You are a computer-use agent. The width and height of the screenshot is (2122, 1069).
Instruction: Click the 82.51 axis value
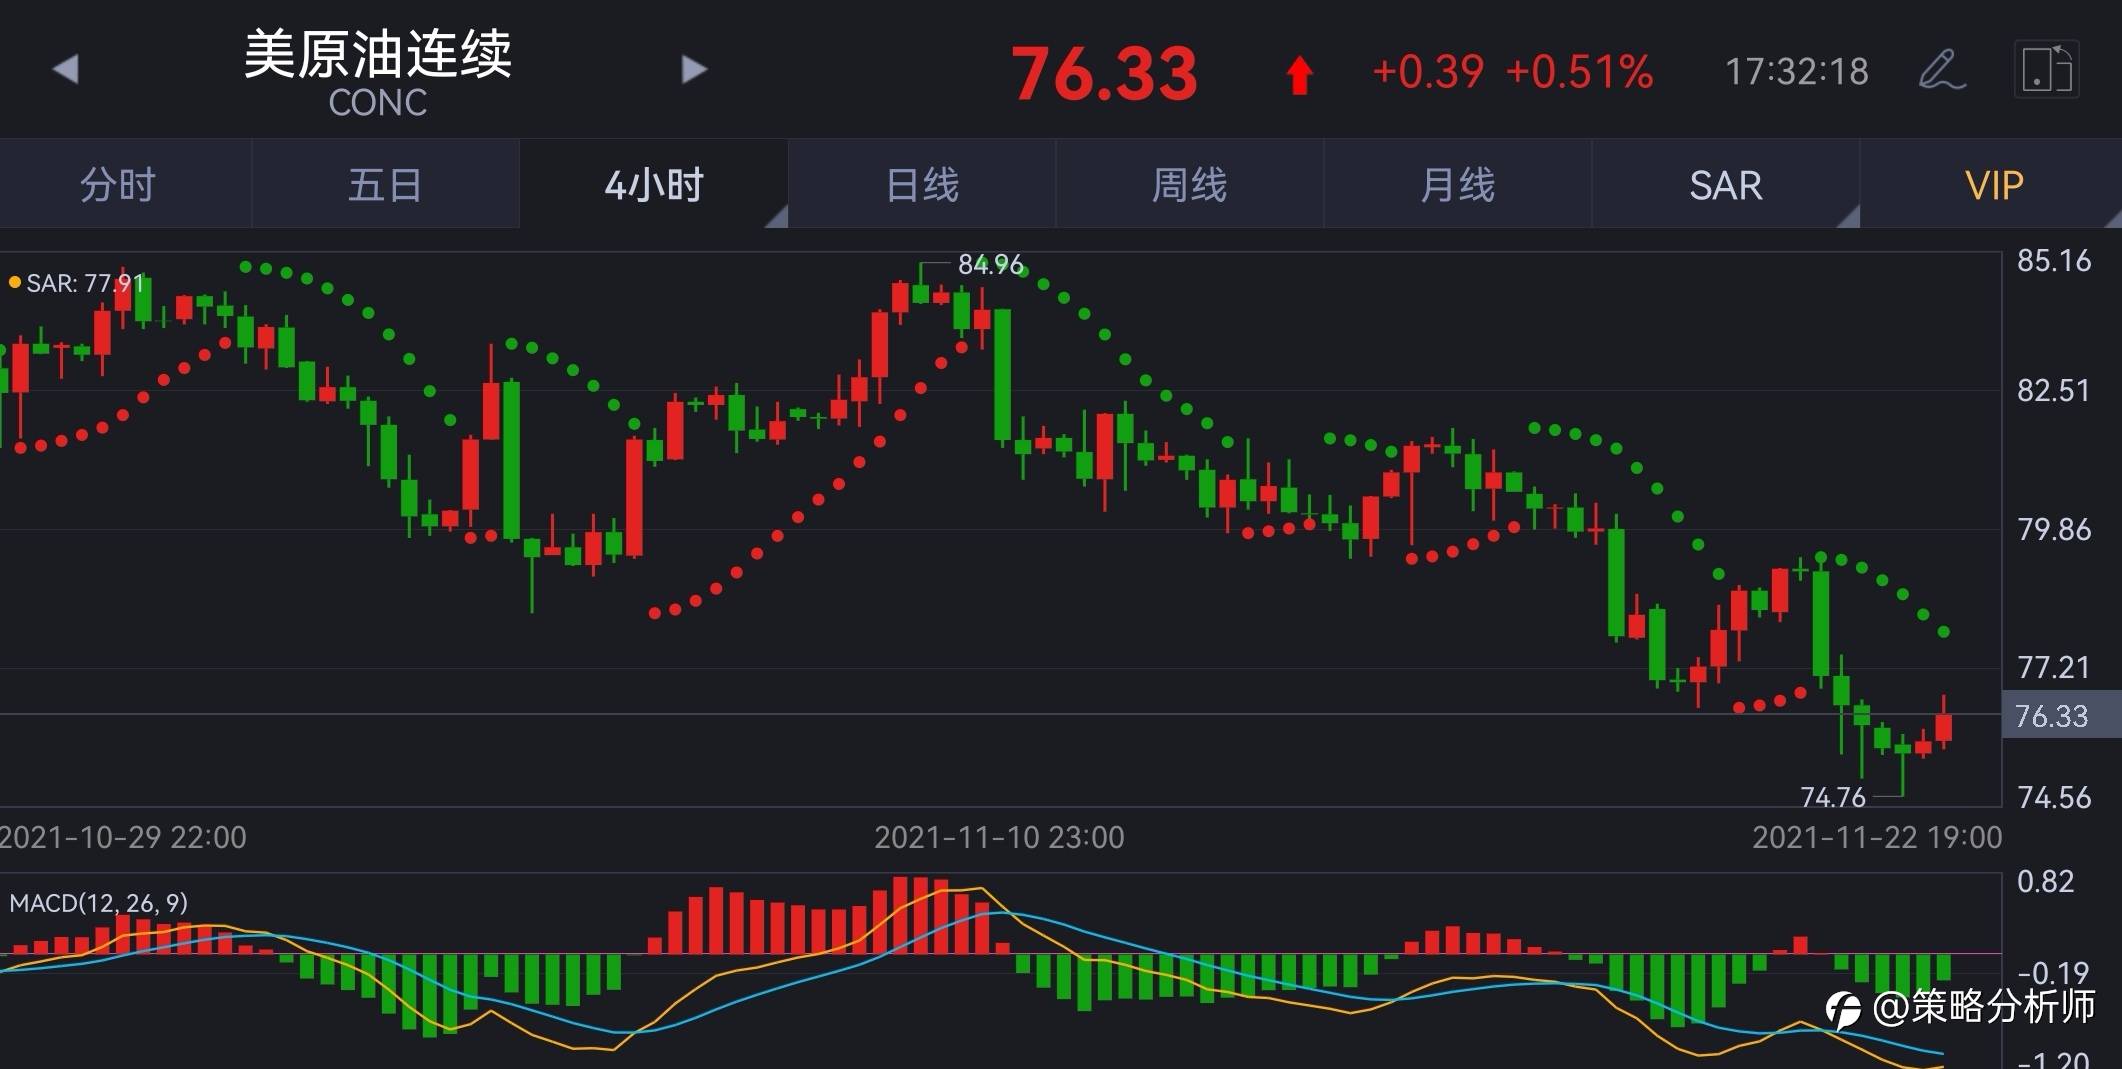(x=2054, y=390)
